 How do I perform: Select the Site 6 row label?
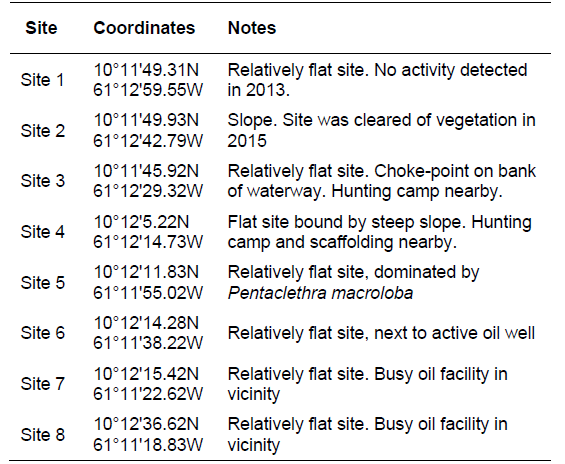[x=43, y=333]
